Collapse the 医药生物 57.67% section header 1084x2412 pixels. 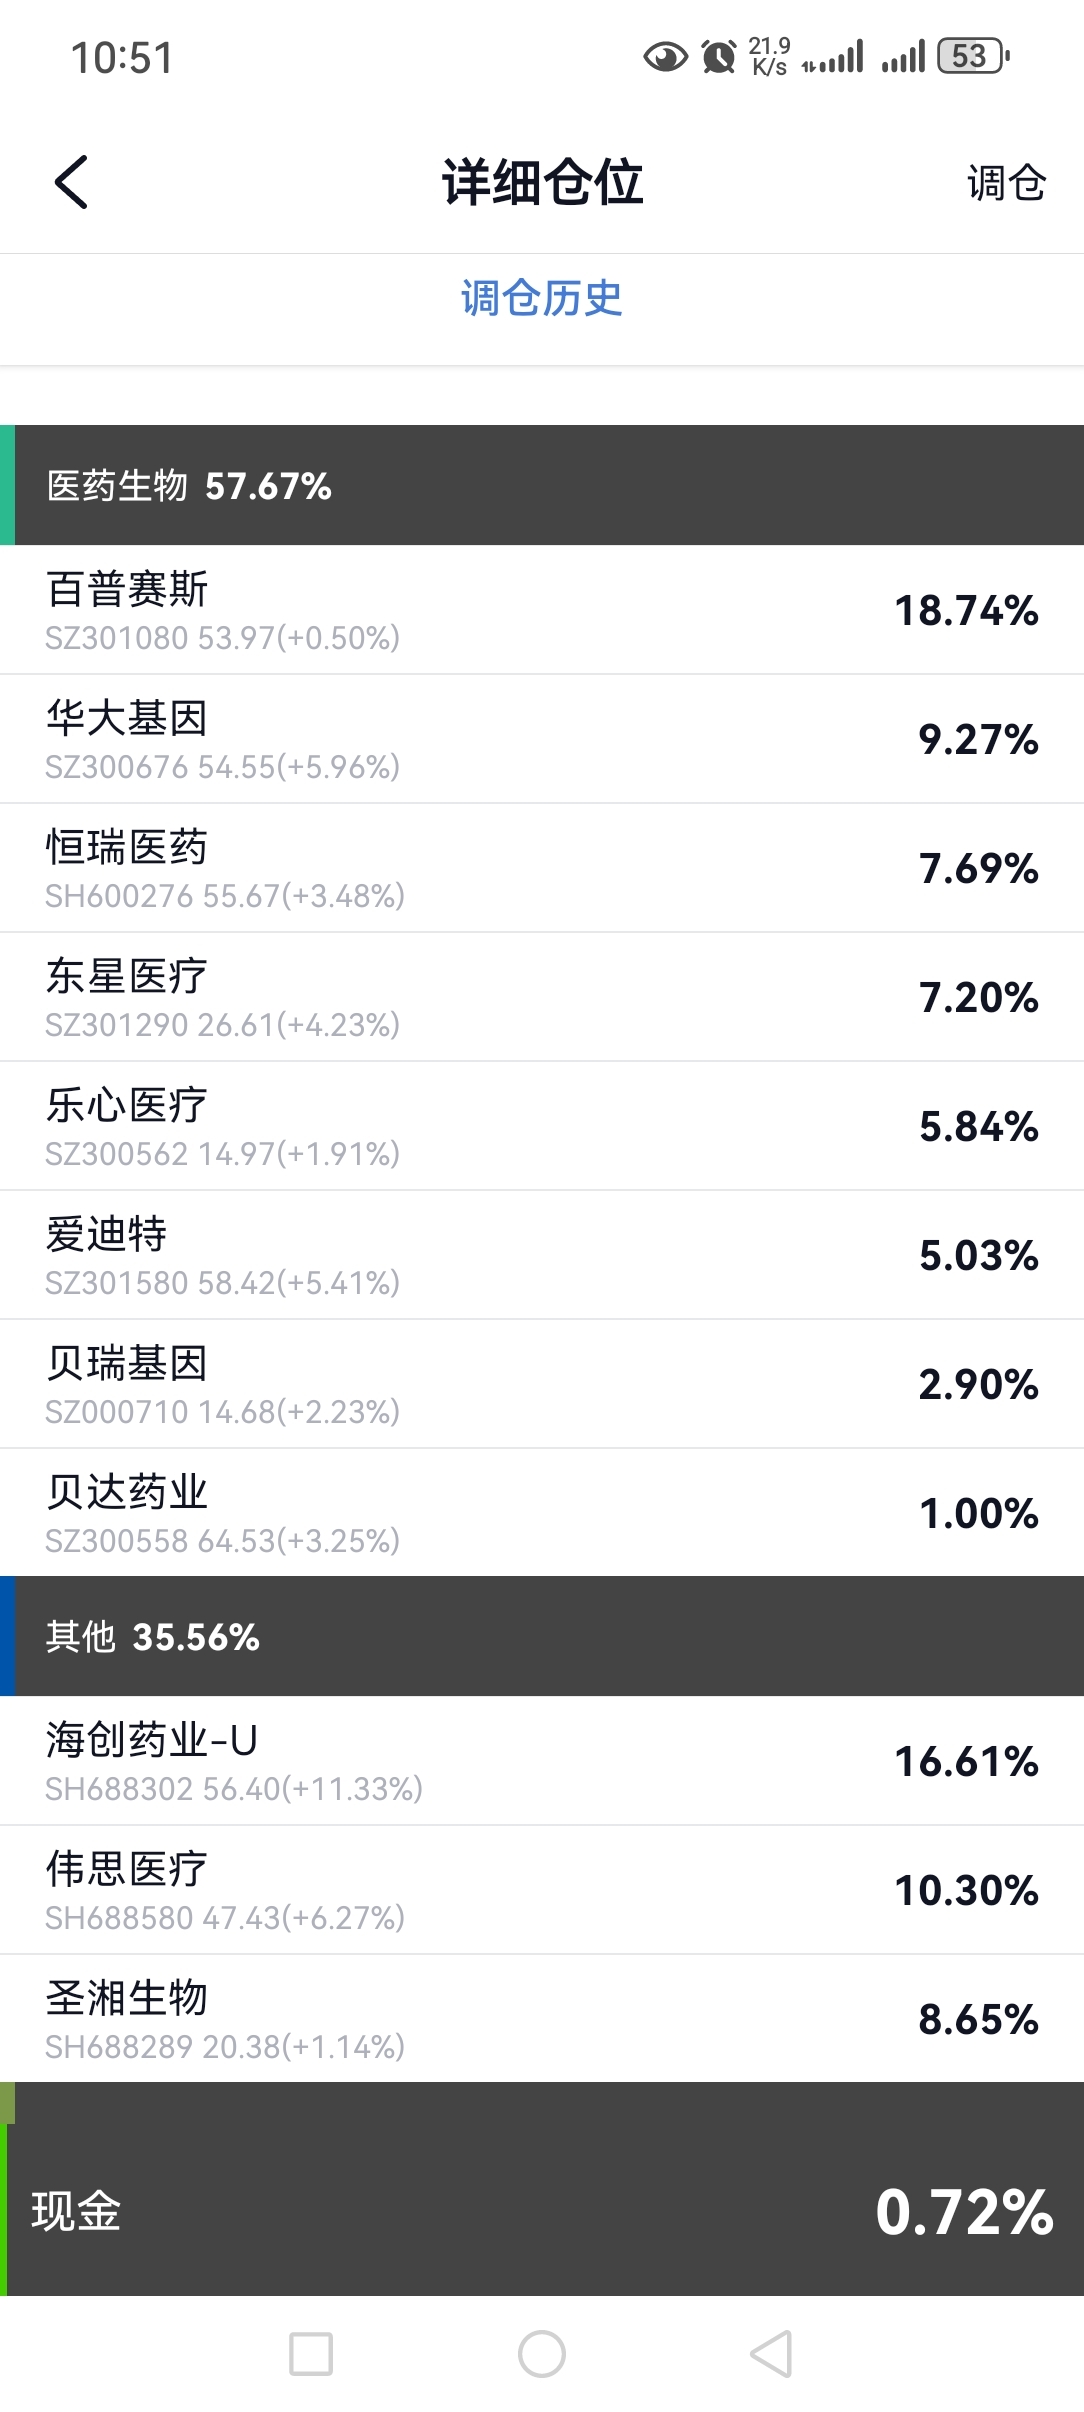pos(542,485)
